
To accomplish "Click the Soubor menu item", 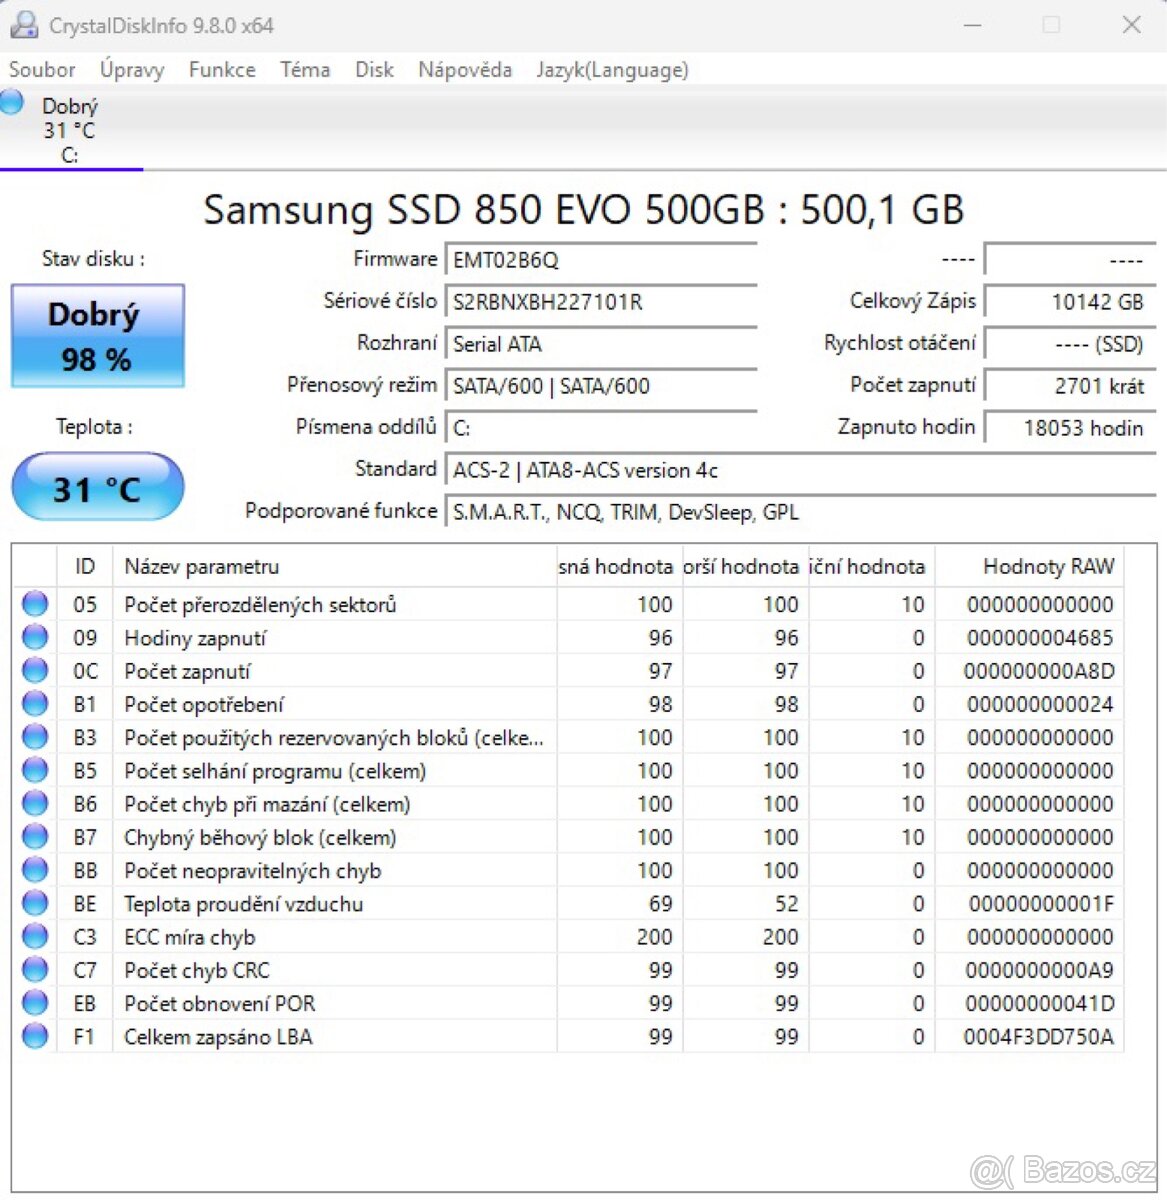I will coord(42,69).
